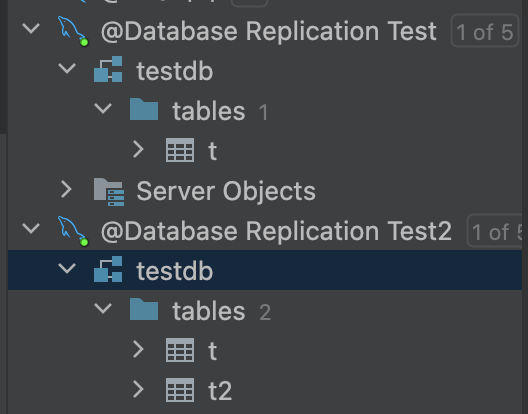
Task: Expand table t2 columns
Action: 138,389
